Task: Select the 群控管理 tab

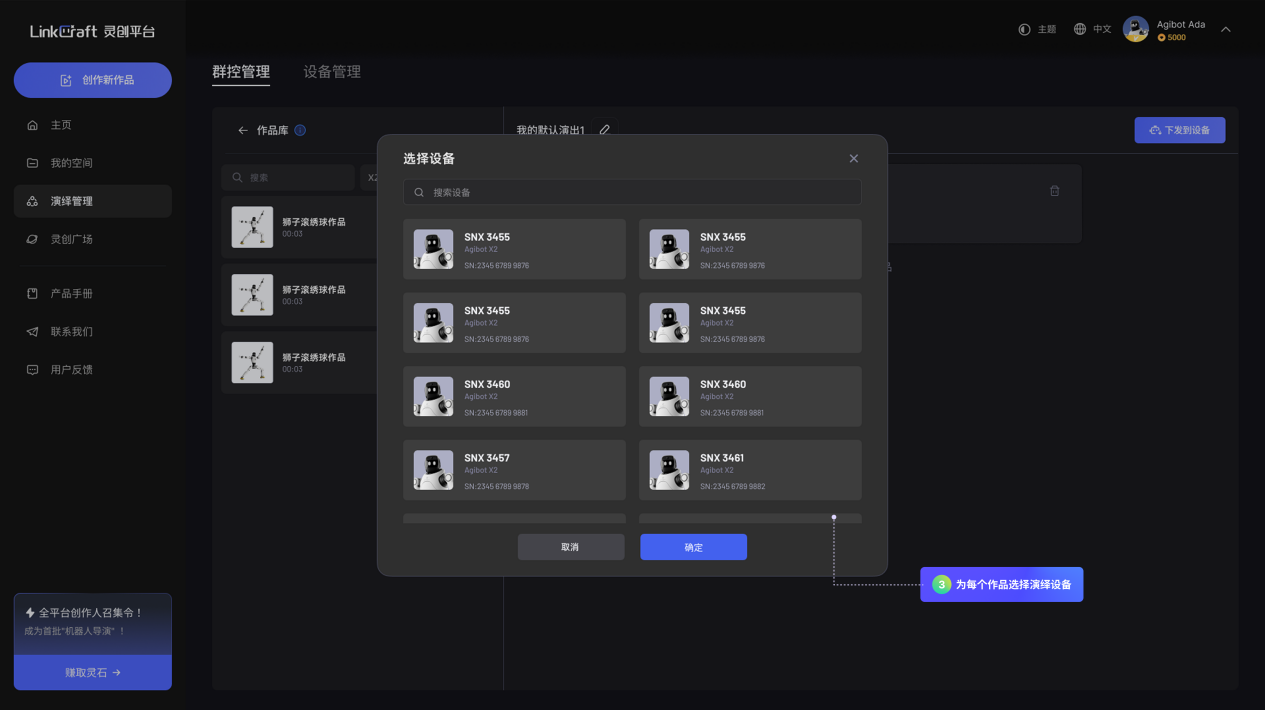Action: [241, 72]
